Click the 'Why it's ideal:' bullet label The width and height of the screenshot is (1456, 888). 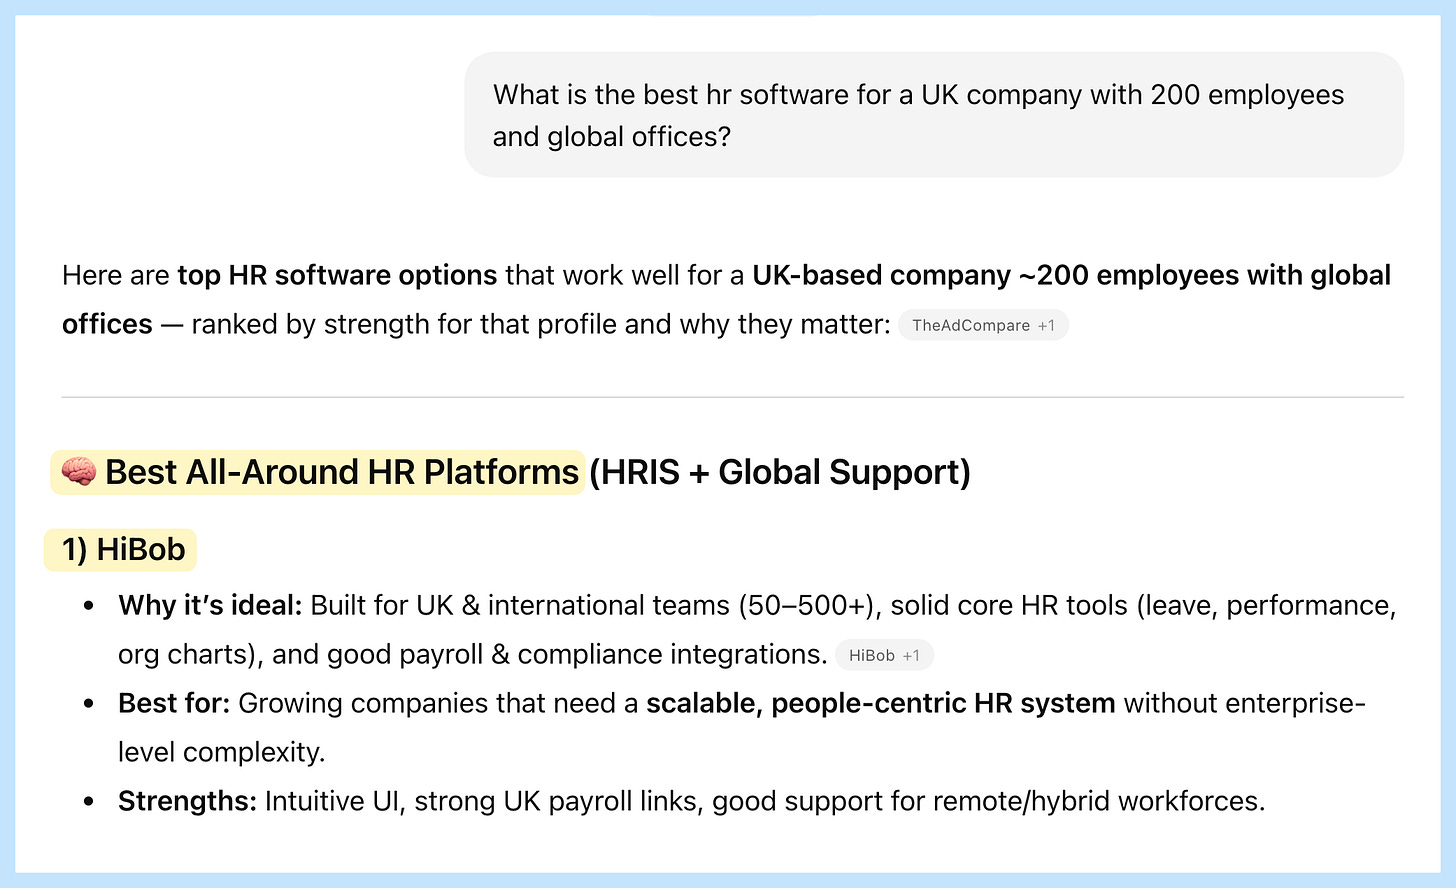point(210,605)
